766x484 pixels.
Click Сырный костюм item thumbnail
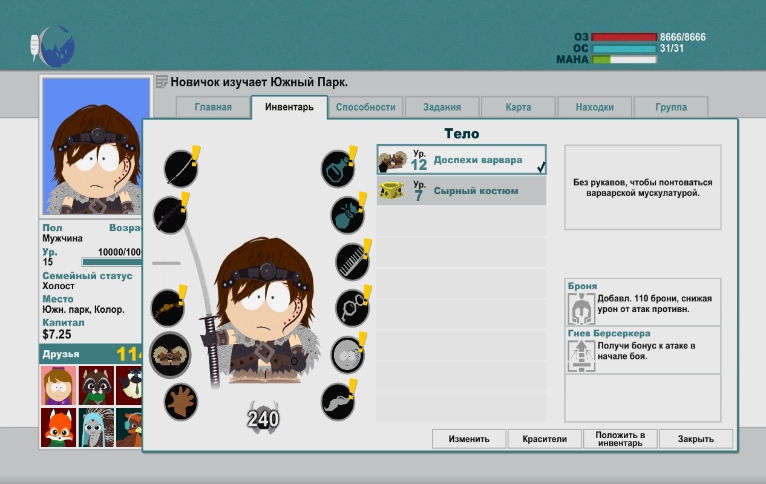tap(392, 191)
